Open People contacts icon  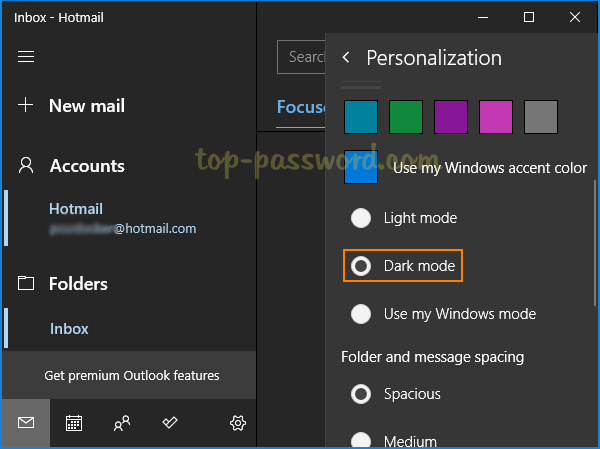(x=122, y=423)
